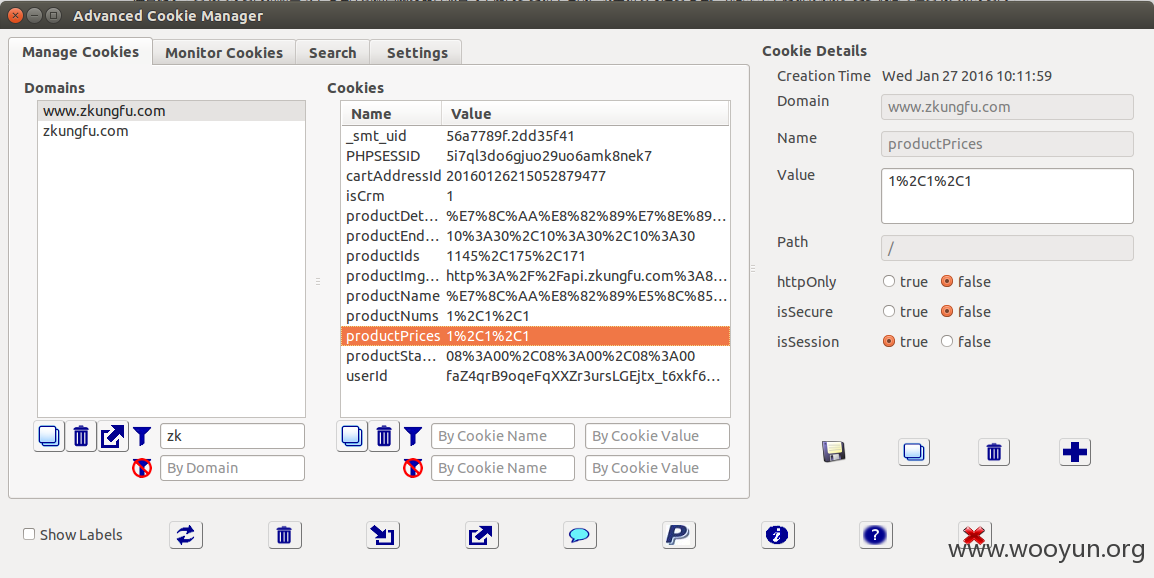Screen dimensions: 1154x578
Task: Click the copy icon under the Domains list
Action: point(49,436)
